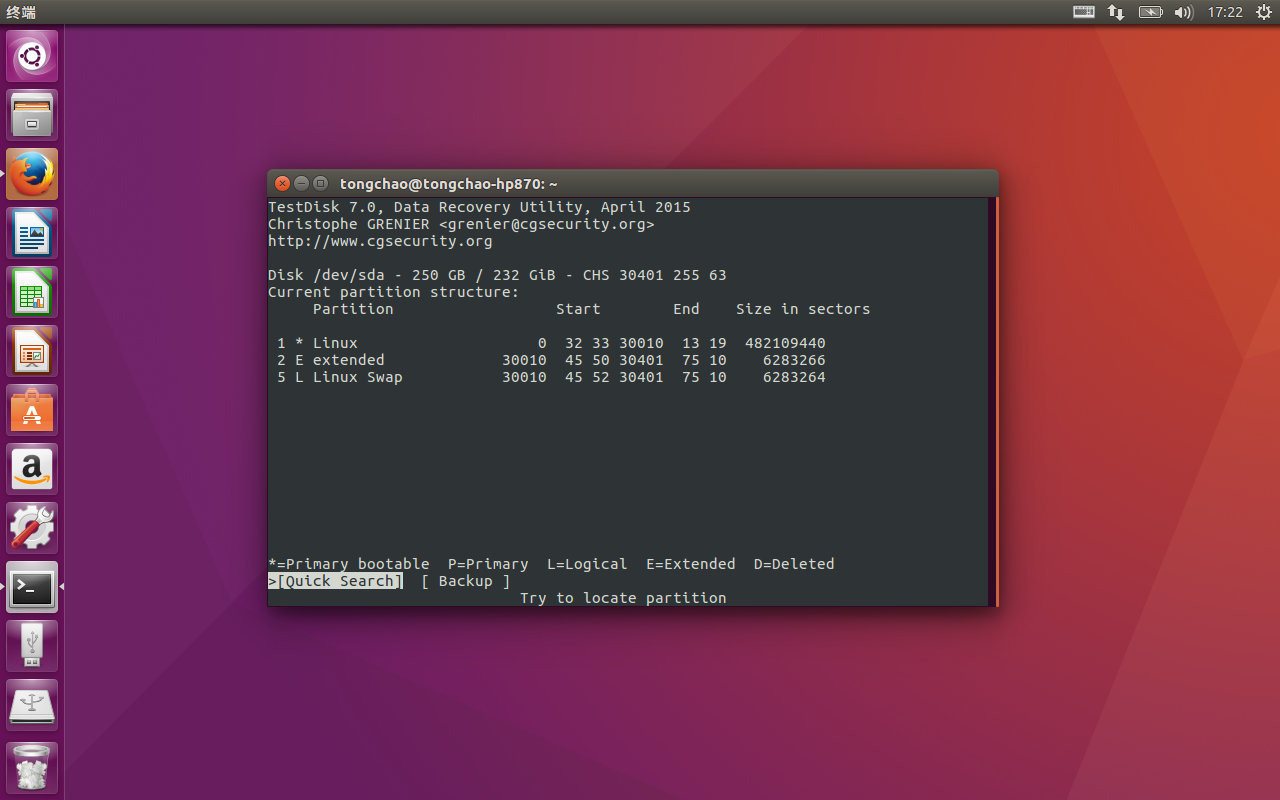This screenshot has height=800, width=1280.
Task: Open the sound volume indicator
Action: (x=1183, y=12)
